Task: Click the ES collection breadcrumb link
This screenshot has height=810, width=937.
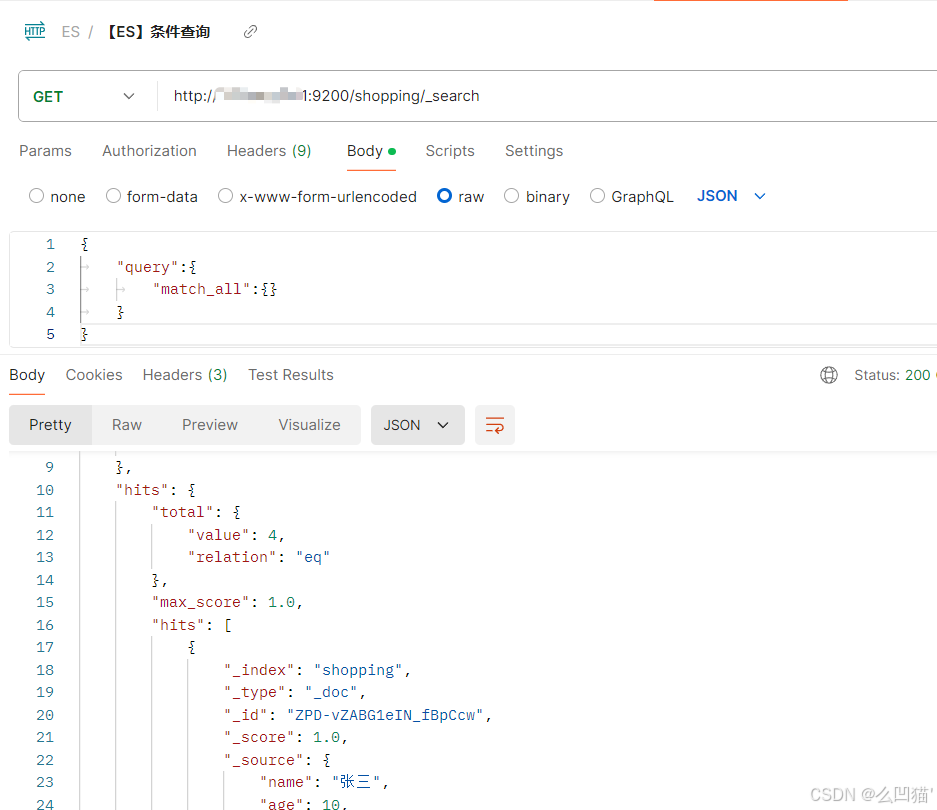Action: 70,32
